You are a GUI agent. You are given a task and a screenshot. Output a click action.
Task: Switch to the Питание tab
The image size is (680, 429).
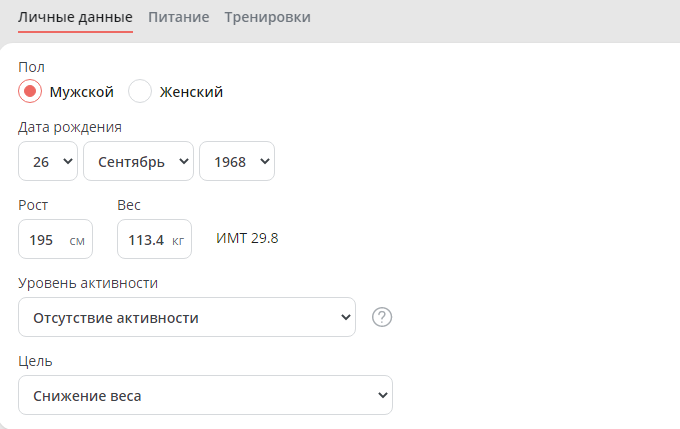tap(178, 17)
